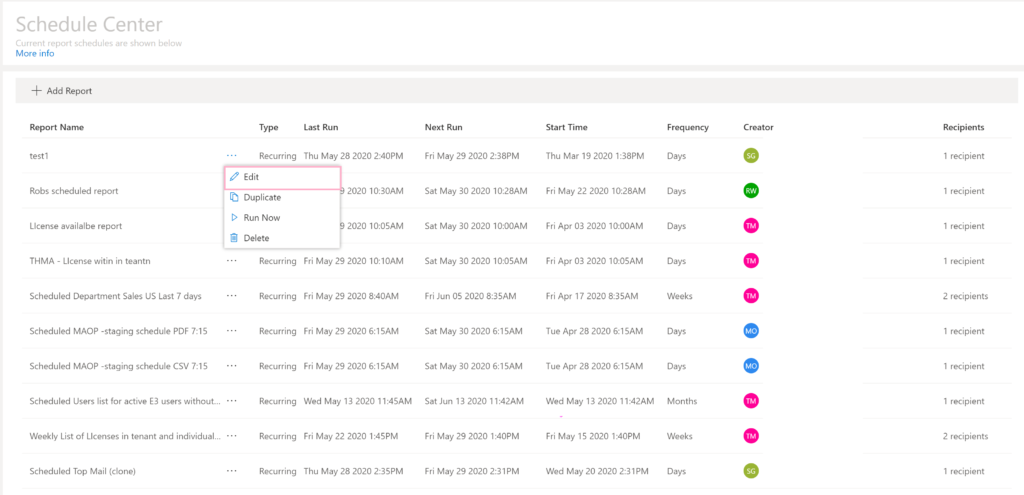This screenshot has height=495, width=1024.
Task: Click the plus icon beside Add Report
Action: click(37, 91)
